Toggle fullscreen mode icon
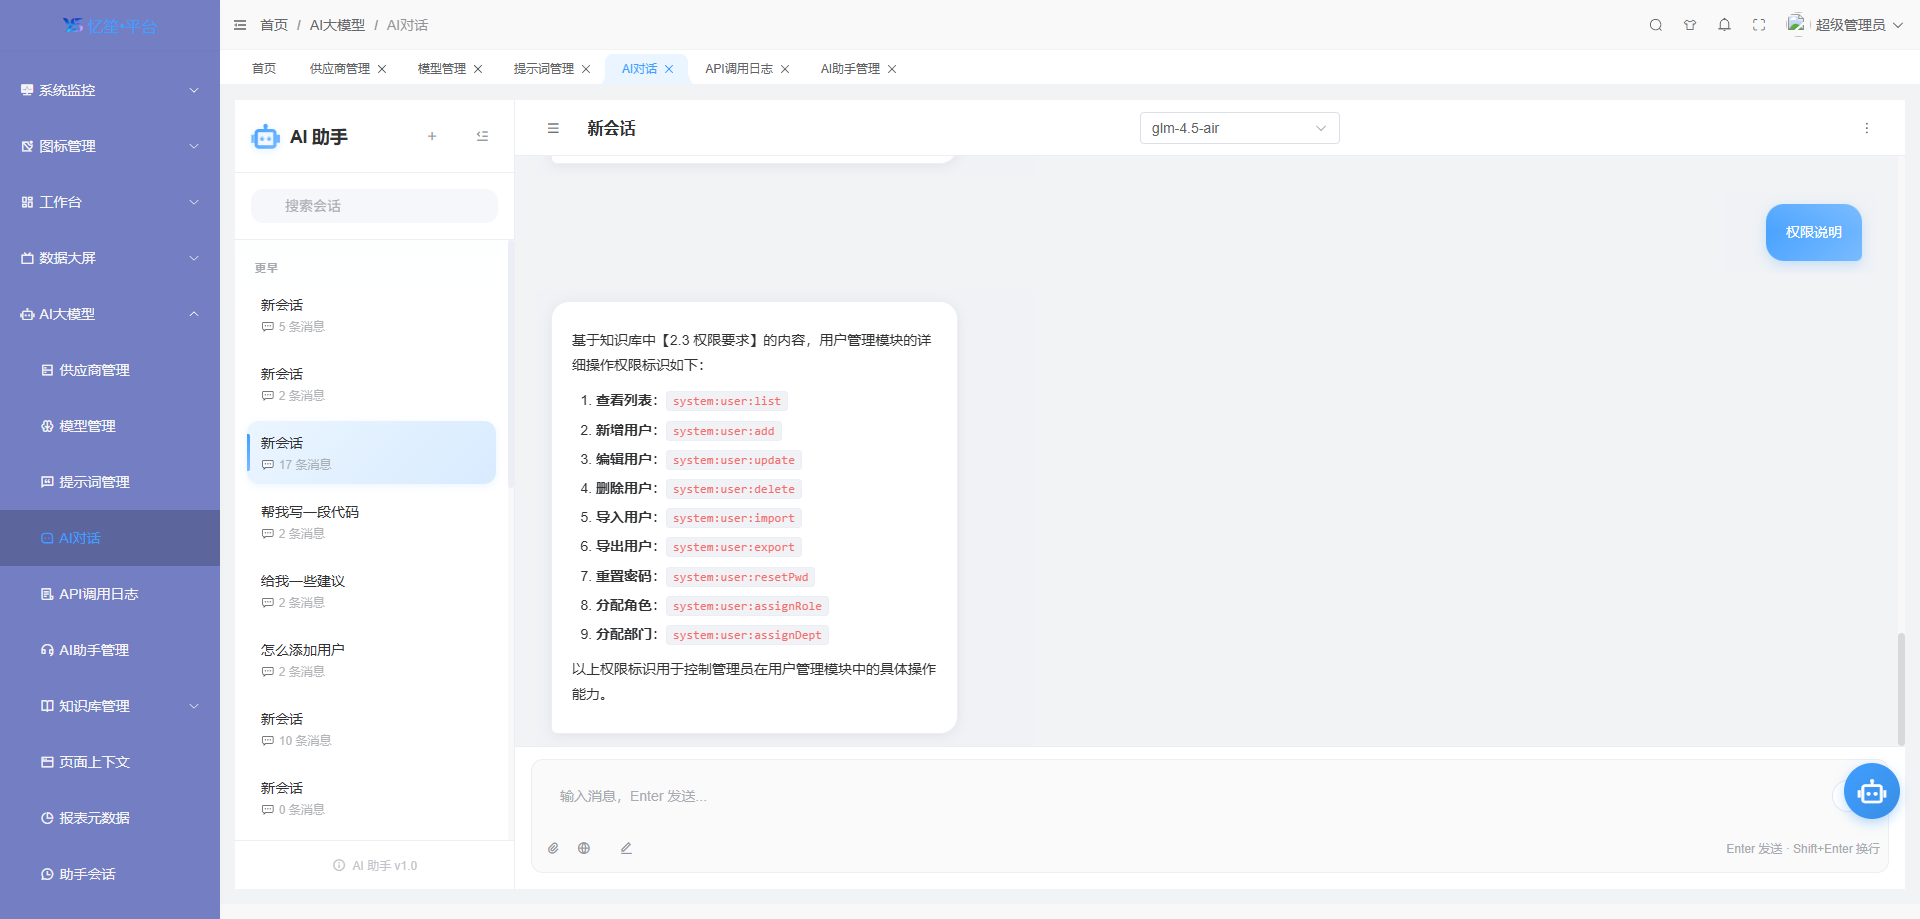1920x919 pixels. pyautogui.click(x=1759, y=25)
